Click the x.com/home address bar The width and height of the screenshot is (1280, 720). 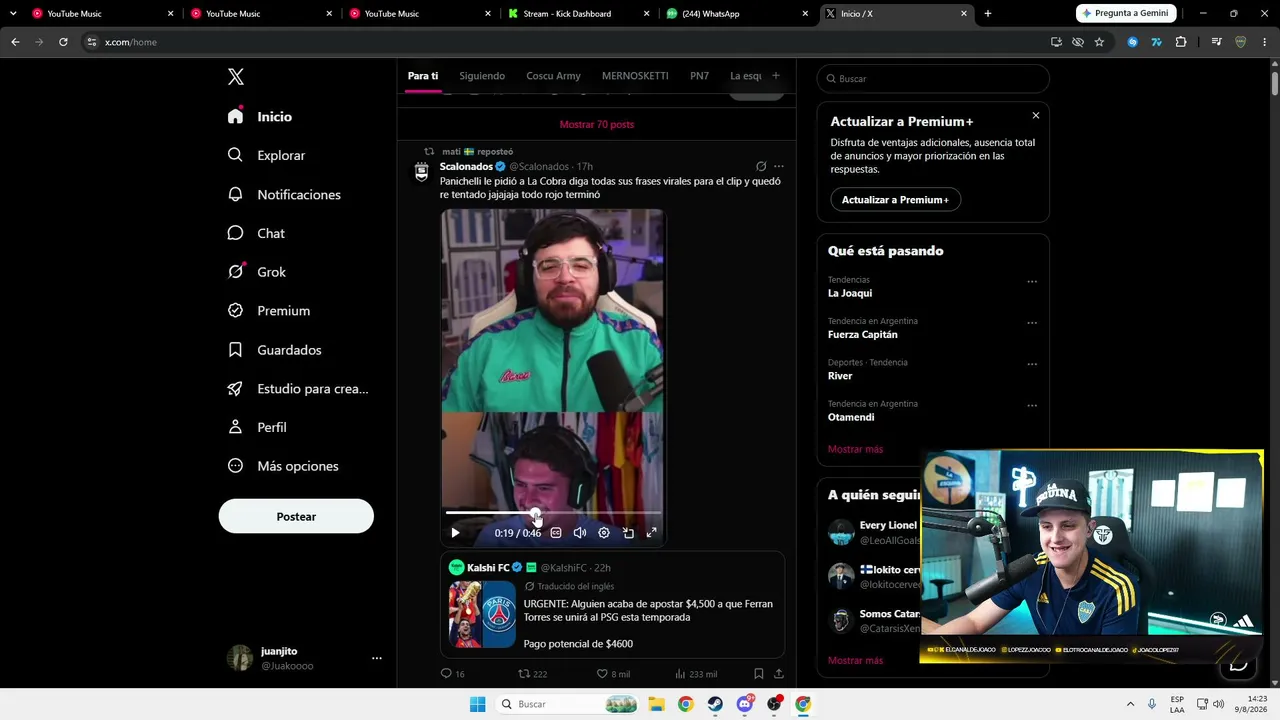click(x=565, y=42)
